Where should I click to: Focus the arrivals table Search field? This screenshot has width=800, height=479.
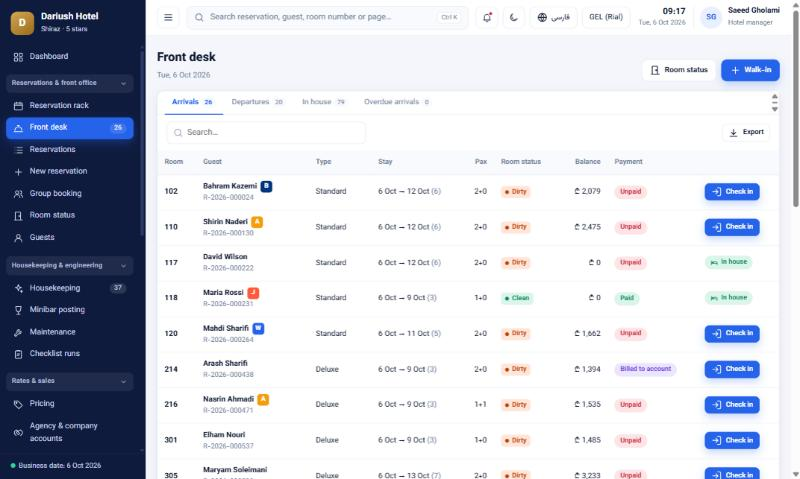coord(266,133)
